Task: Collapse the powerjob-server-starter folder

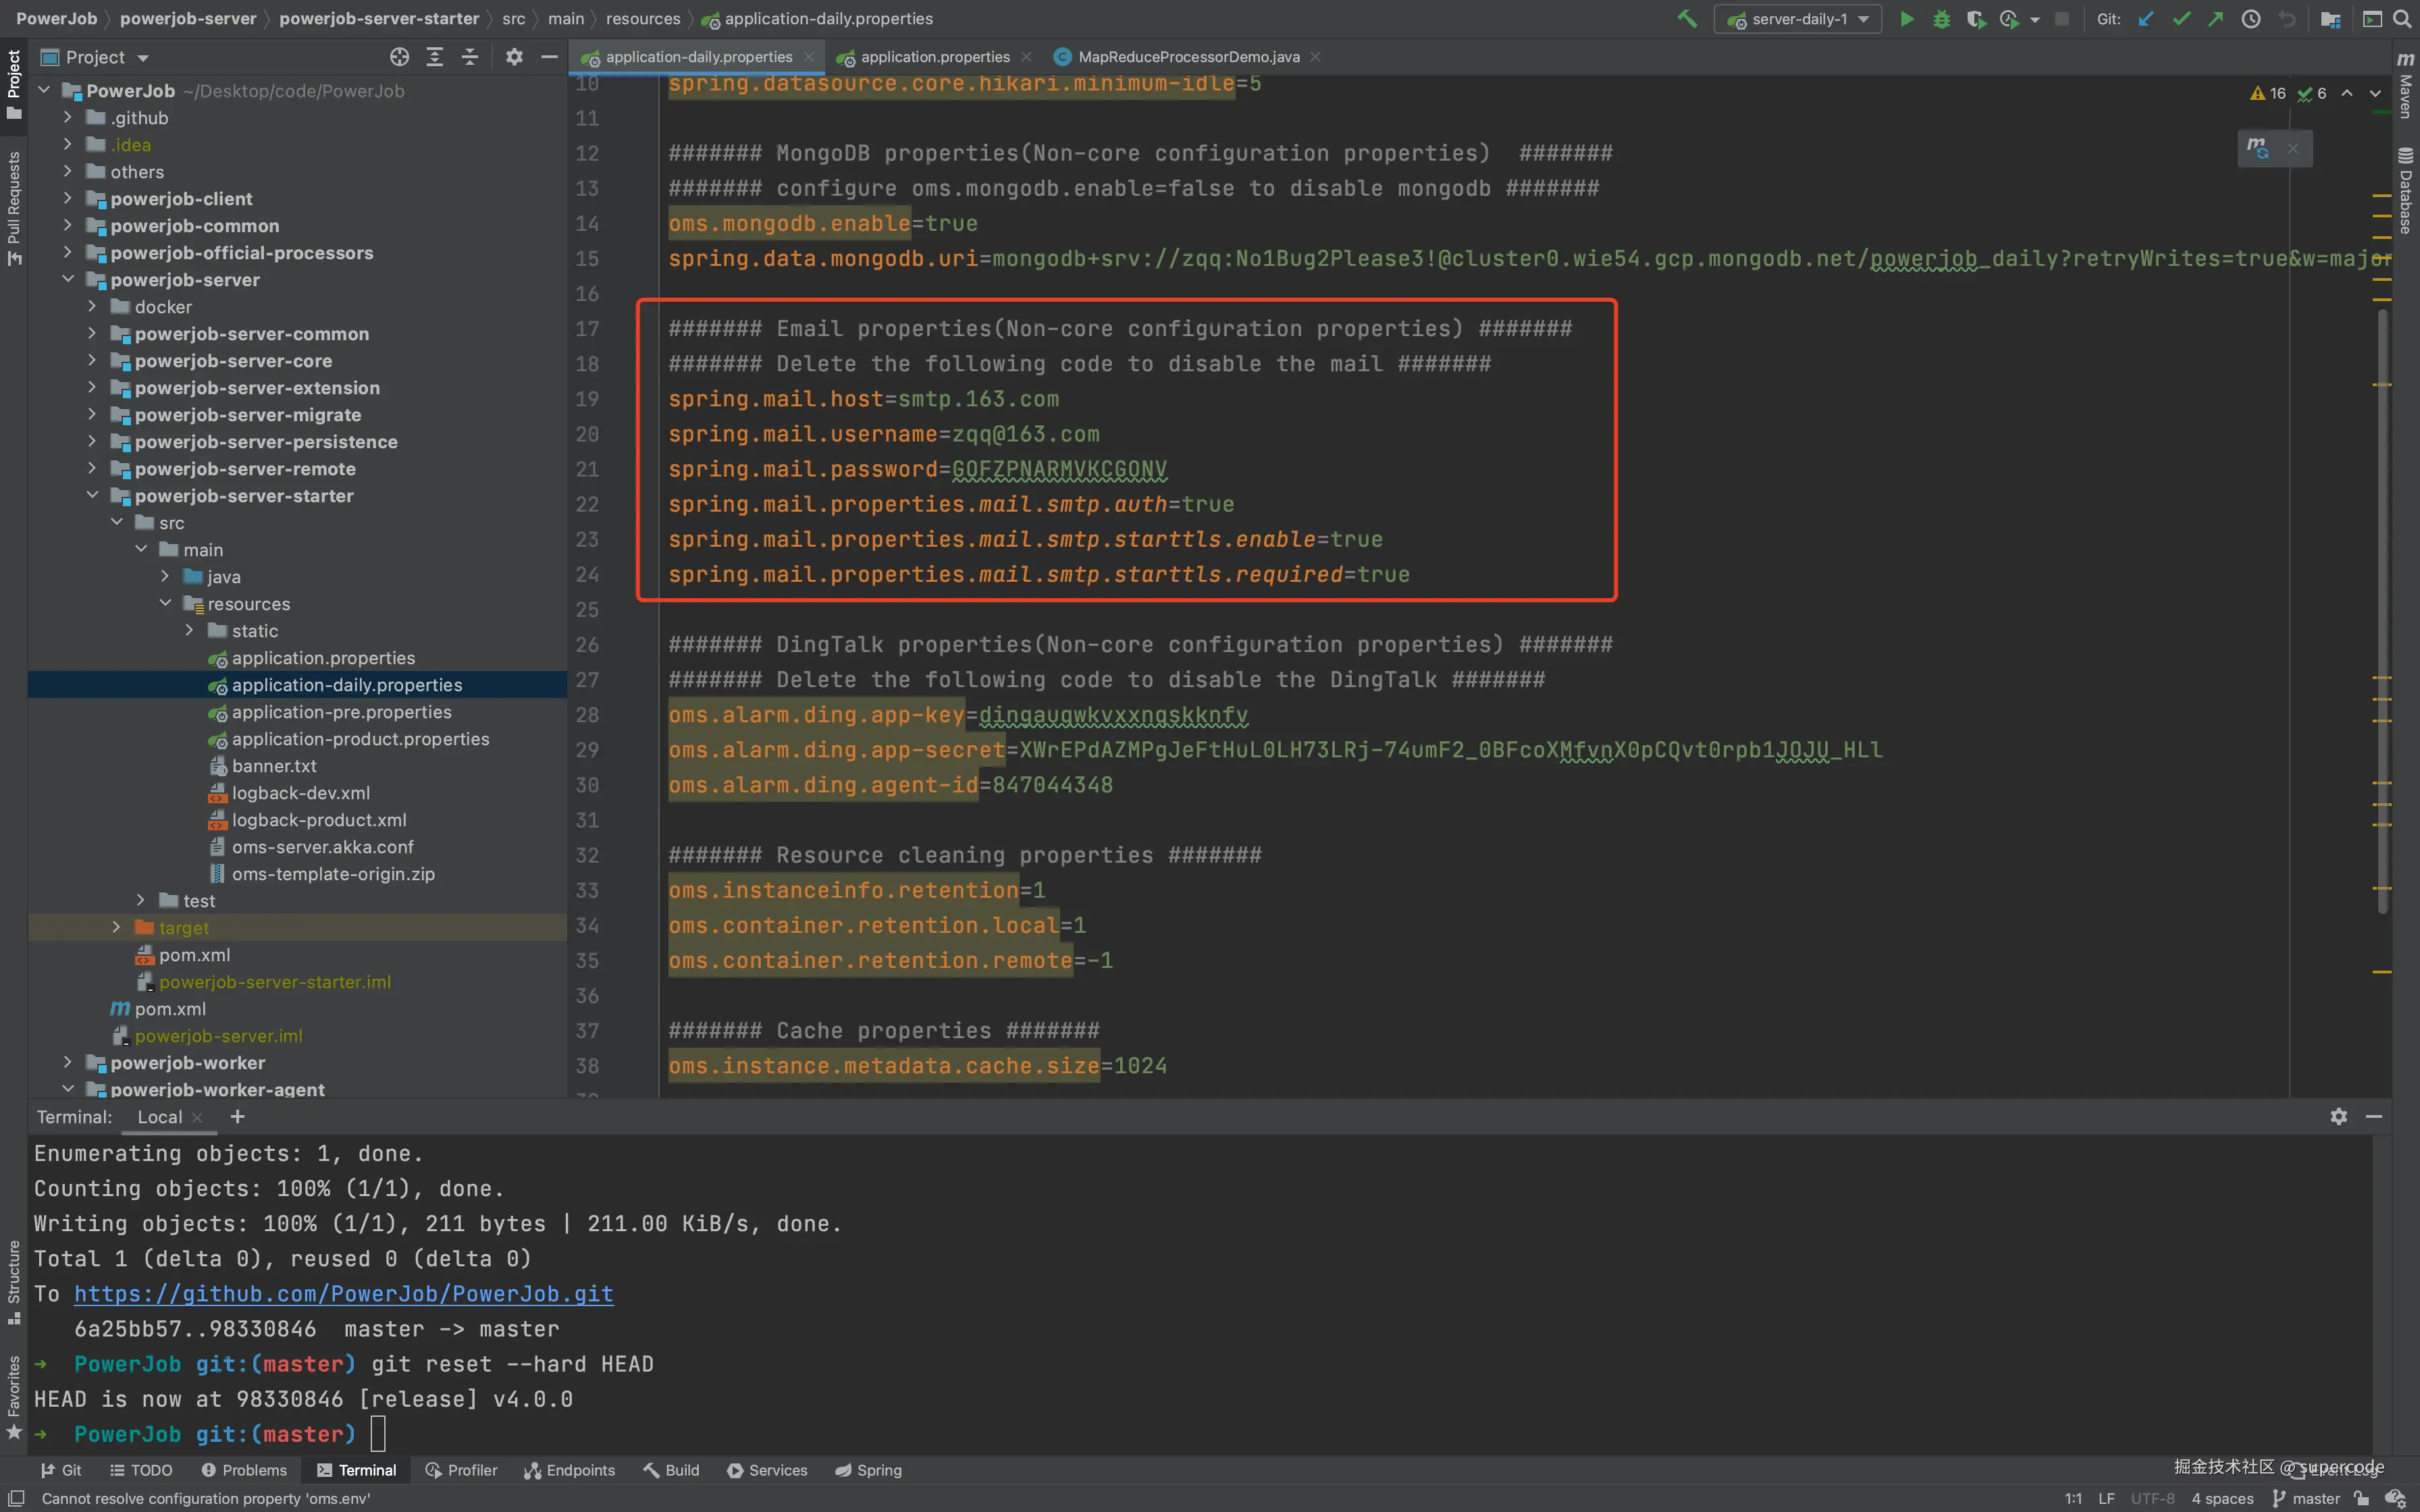Action: [92, 495]
